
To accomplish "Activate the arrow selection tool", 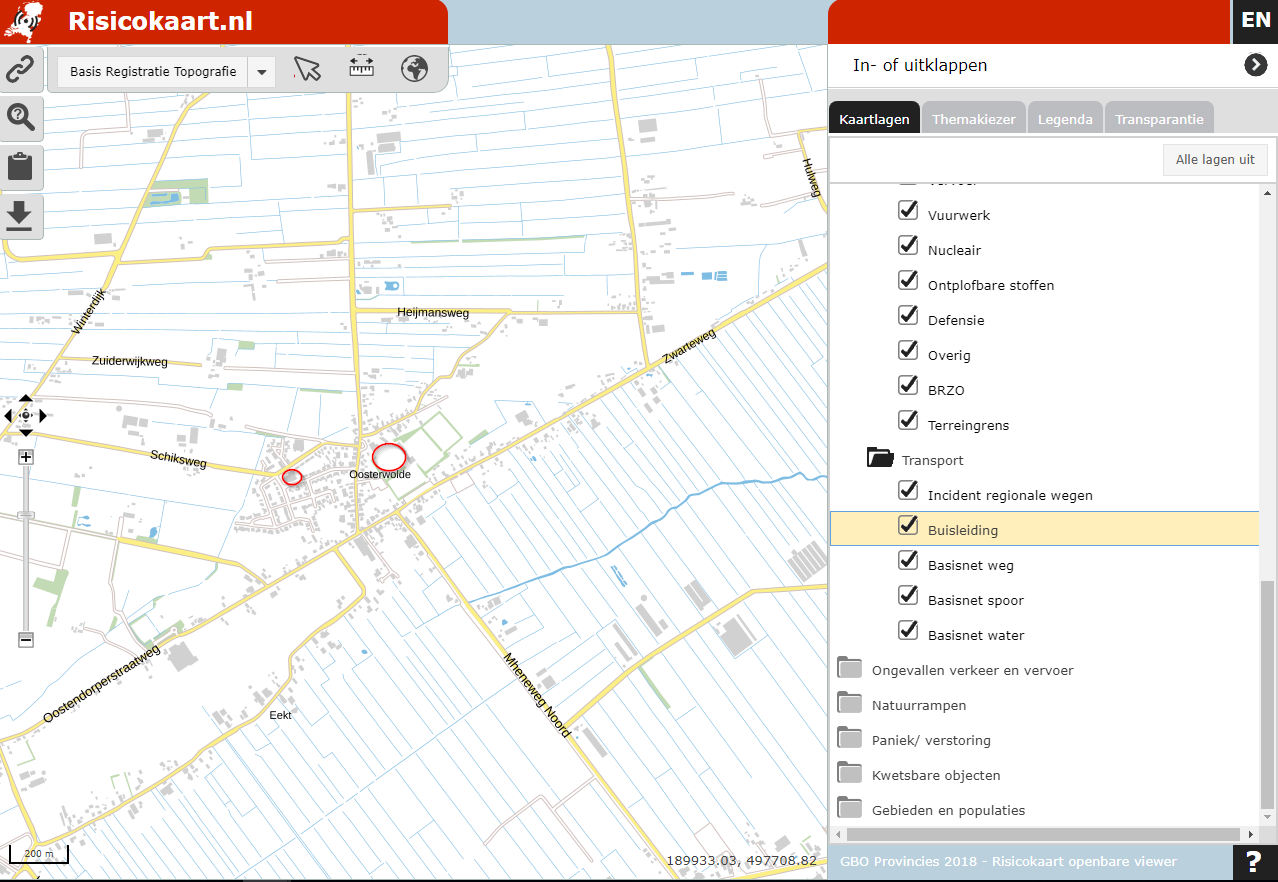I will point(307,70).
